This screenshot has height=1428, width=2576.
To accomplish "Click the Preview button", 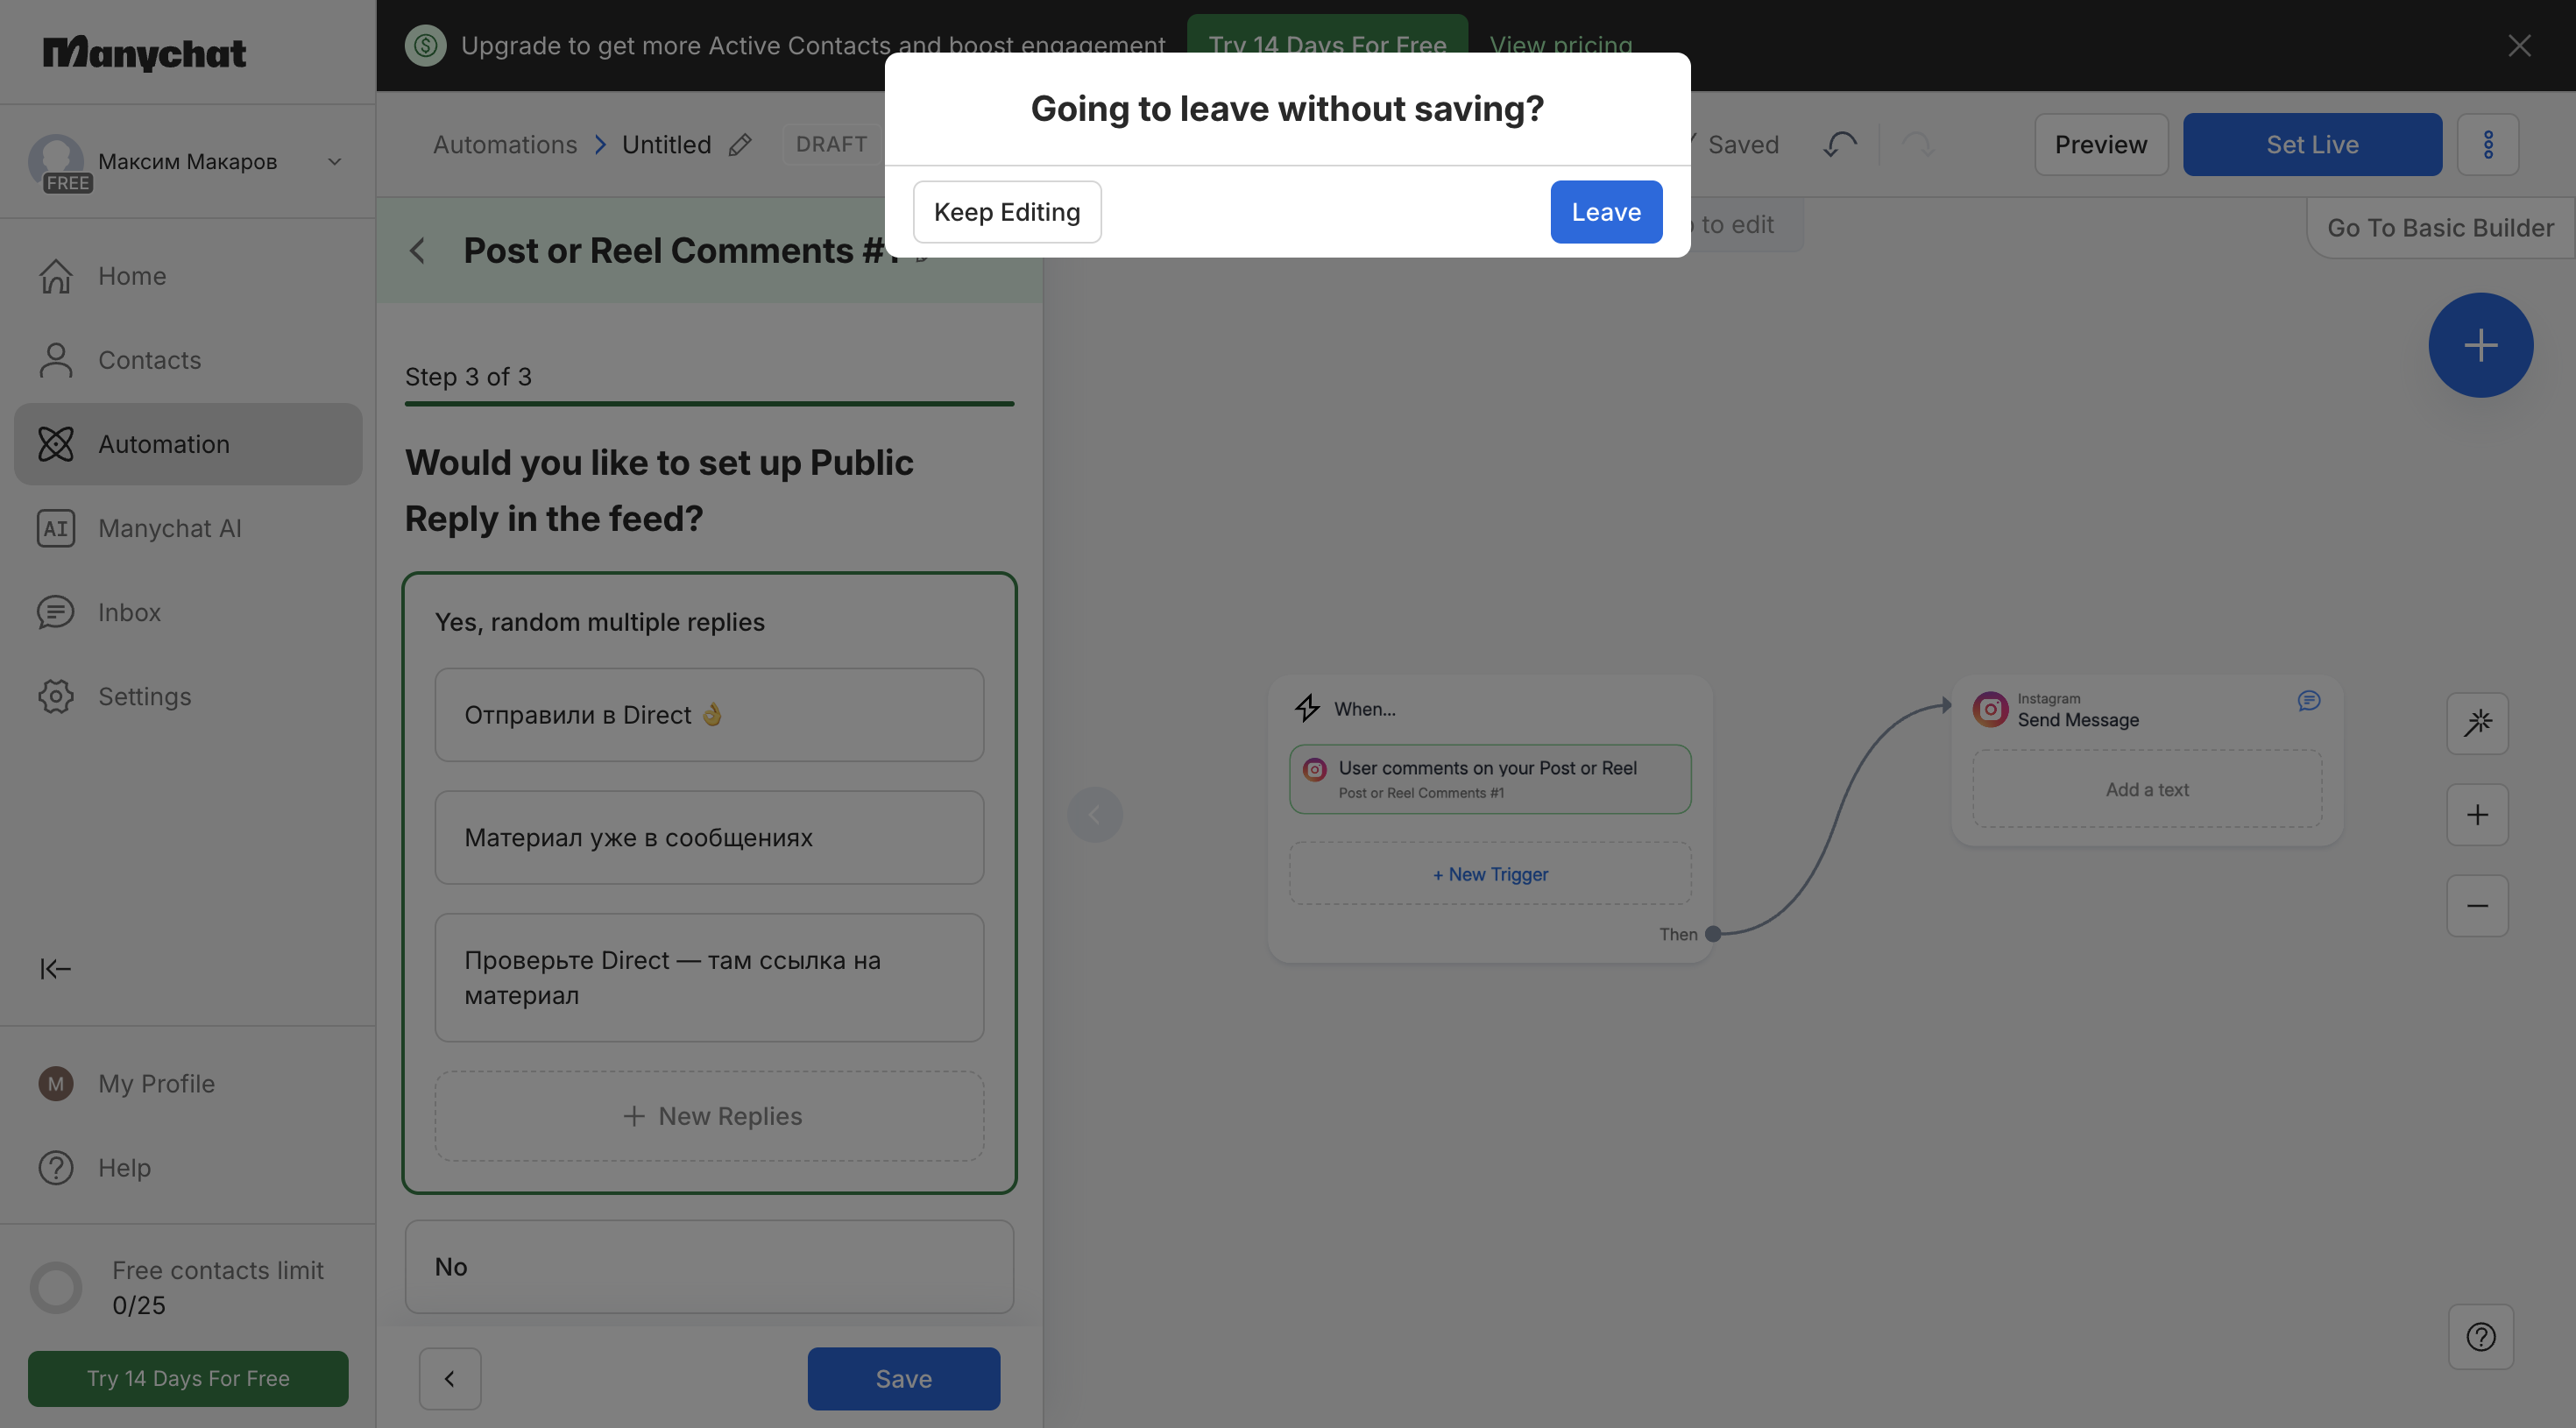I will [x=2101, y=145].
